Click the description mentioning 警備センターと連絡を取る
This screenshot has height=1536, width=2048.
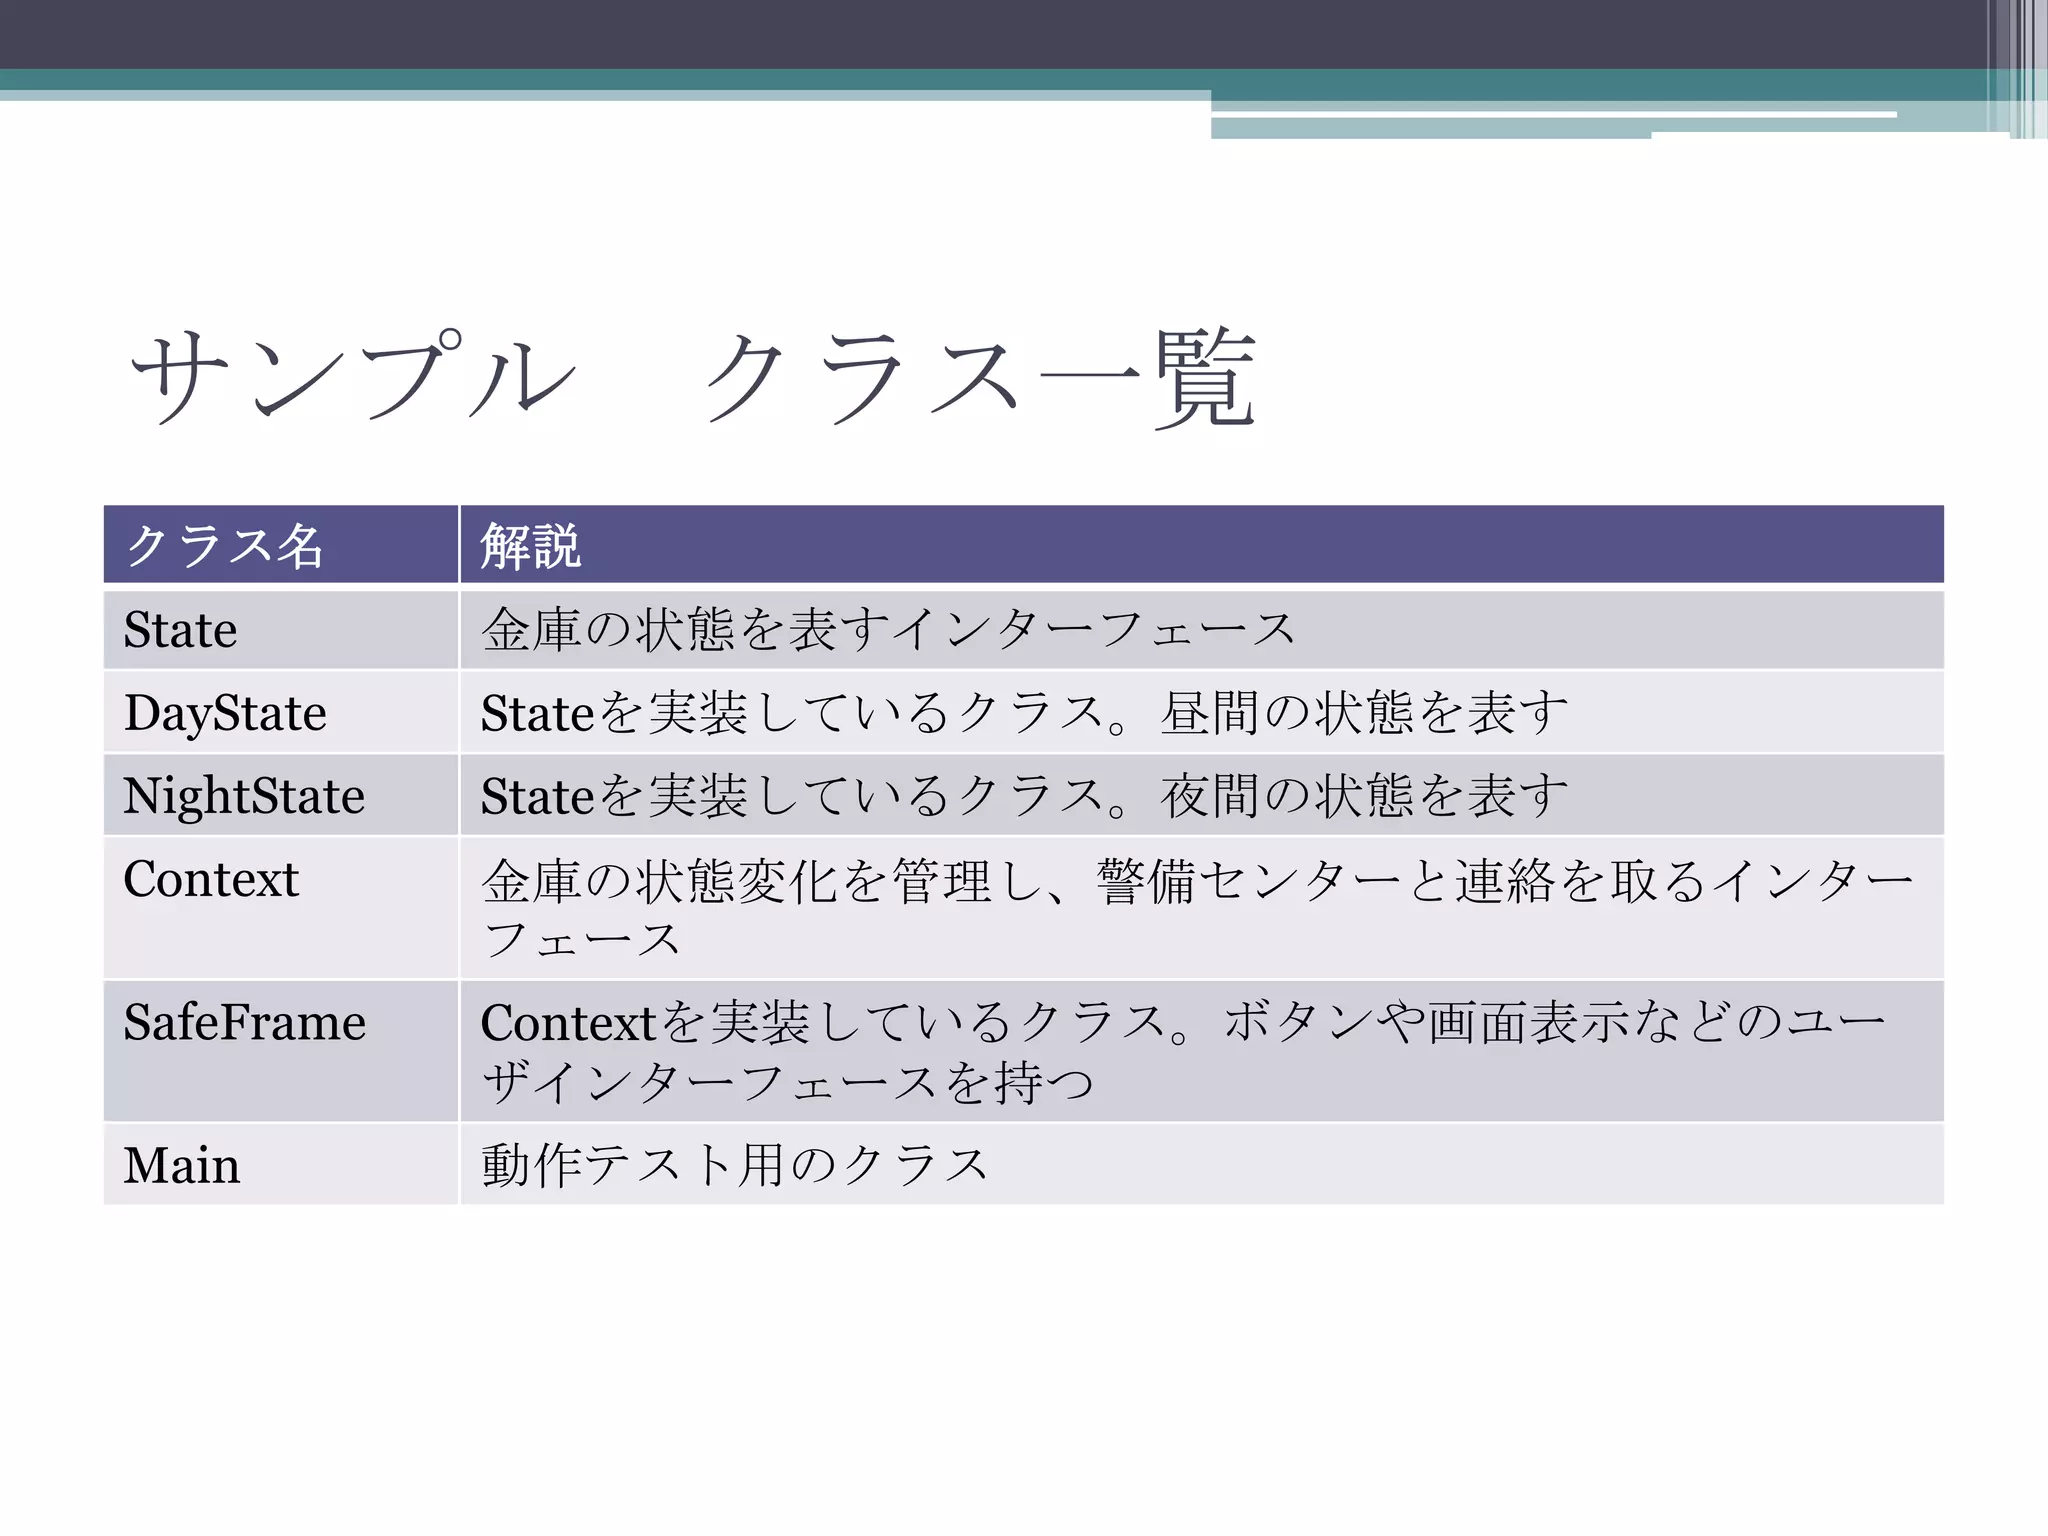point(1202,908)
